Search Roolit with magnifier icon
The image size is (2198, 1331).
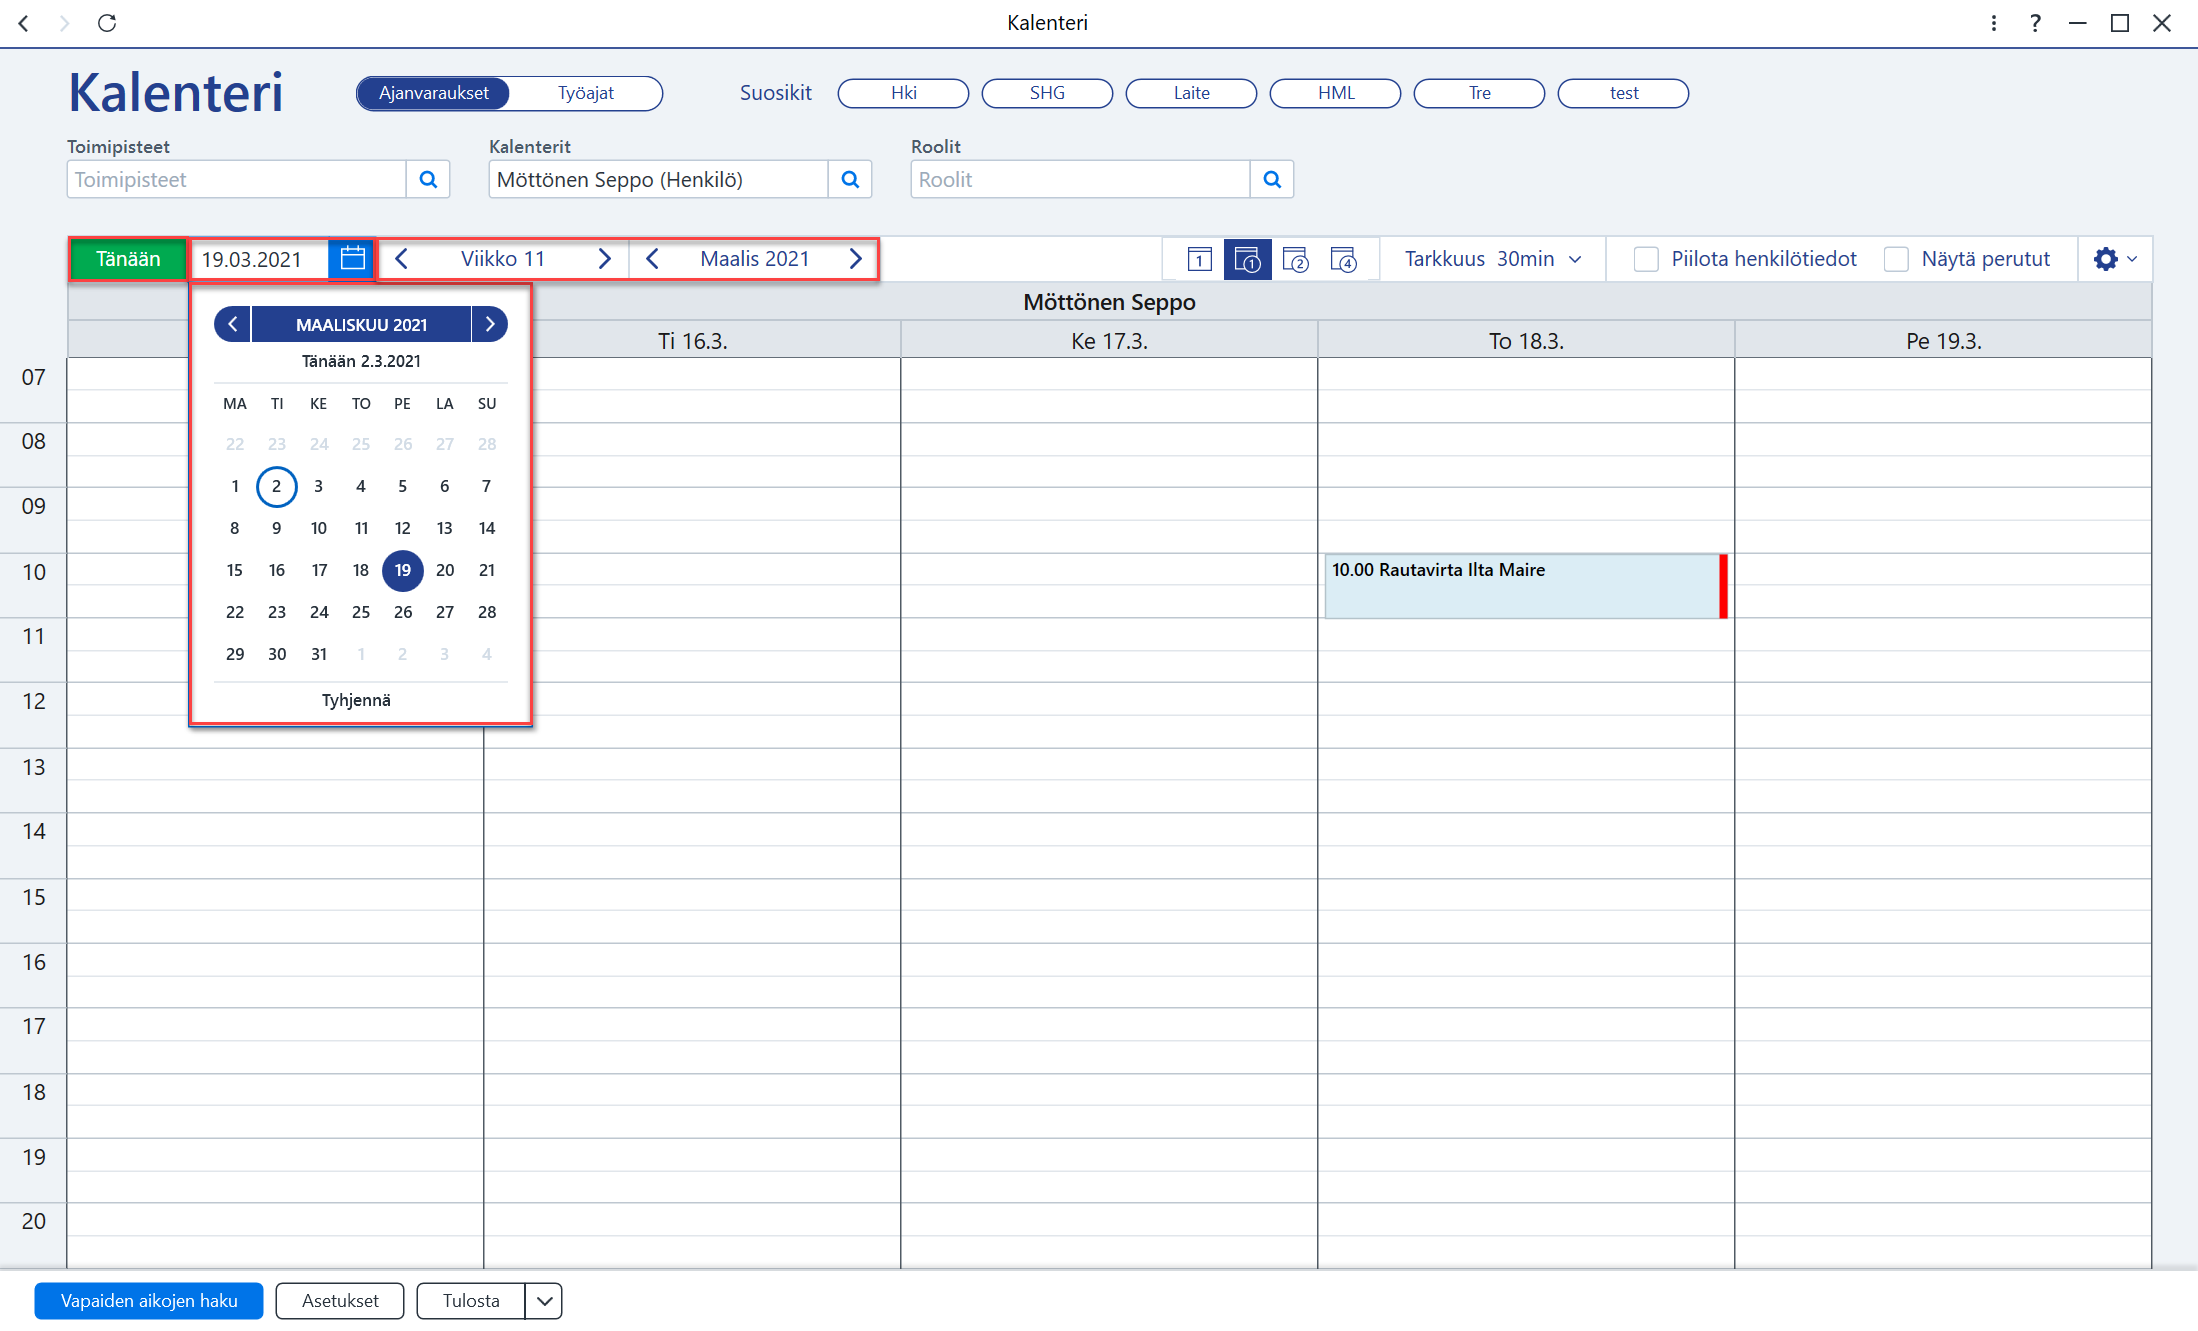[1272, 179]
